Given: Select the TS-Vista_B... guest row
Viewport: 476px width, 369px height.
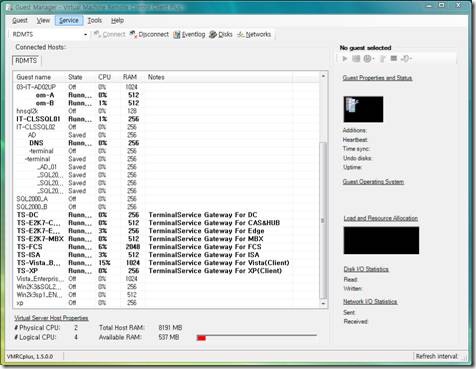Looking at the screenshot, I should [x=166, y=263].
